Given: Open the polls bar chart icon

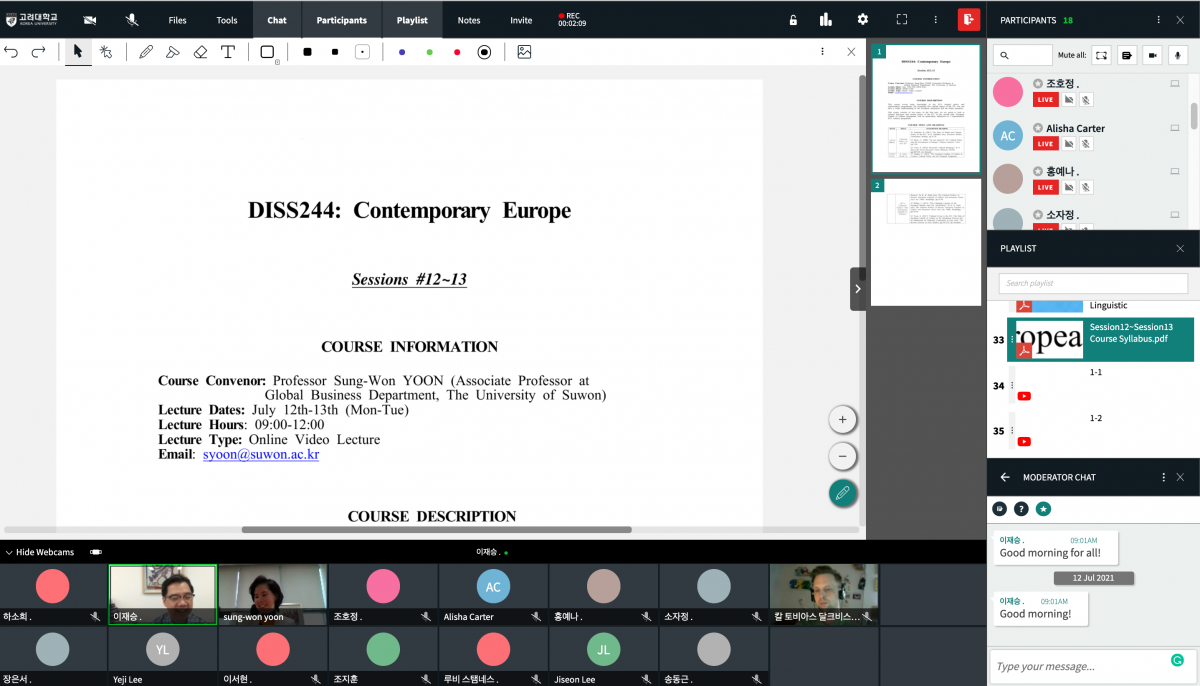Looking at the screenshot, I should (826, 20).
